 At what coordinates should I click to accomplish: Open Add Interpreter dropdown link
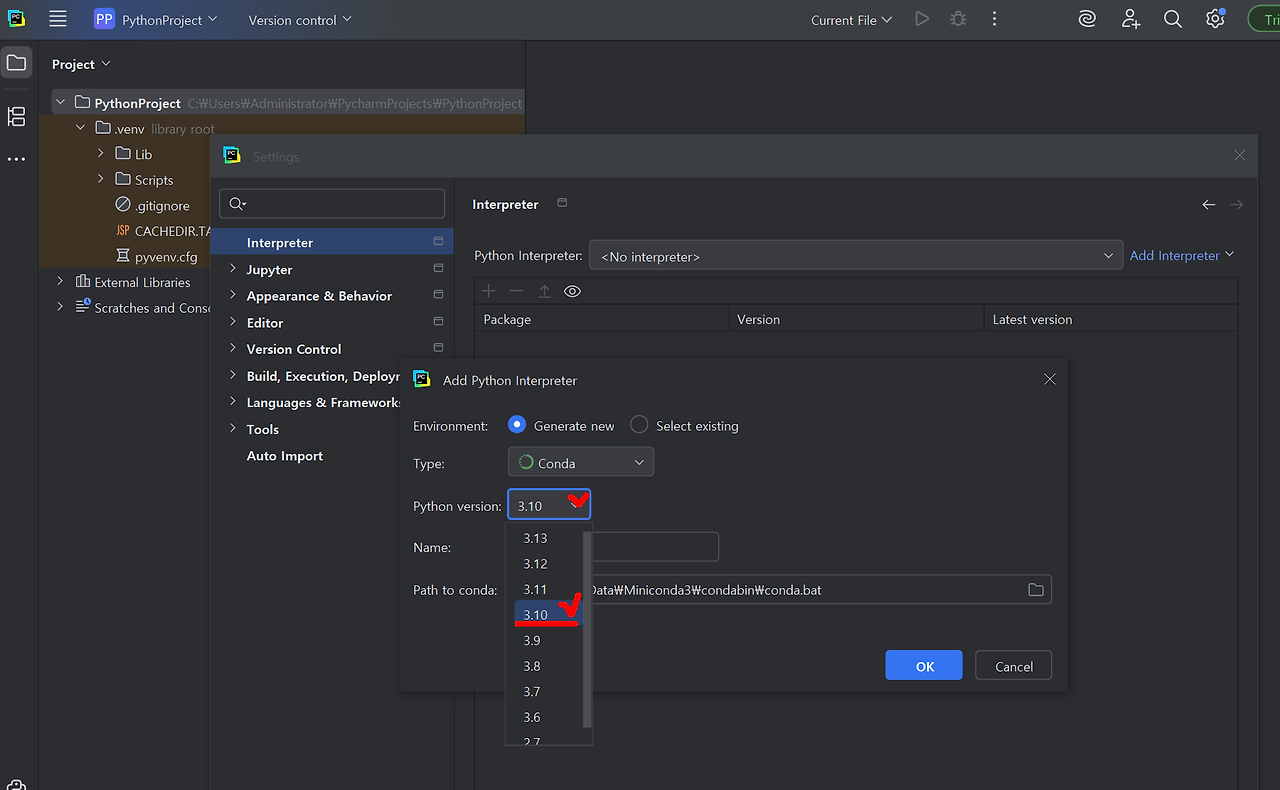tap(1182, 256)
